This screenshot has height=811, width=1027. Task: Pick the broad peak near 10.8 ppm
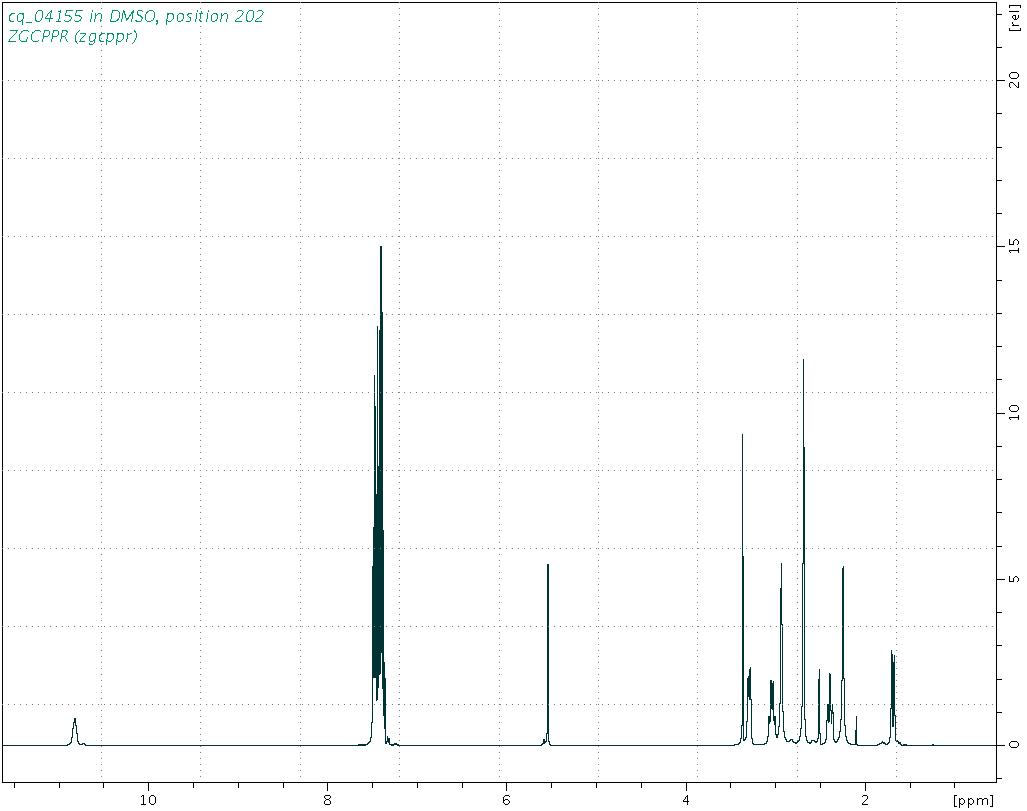(75, 730)
